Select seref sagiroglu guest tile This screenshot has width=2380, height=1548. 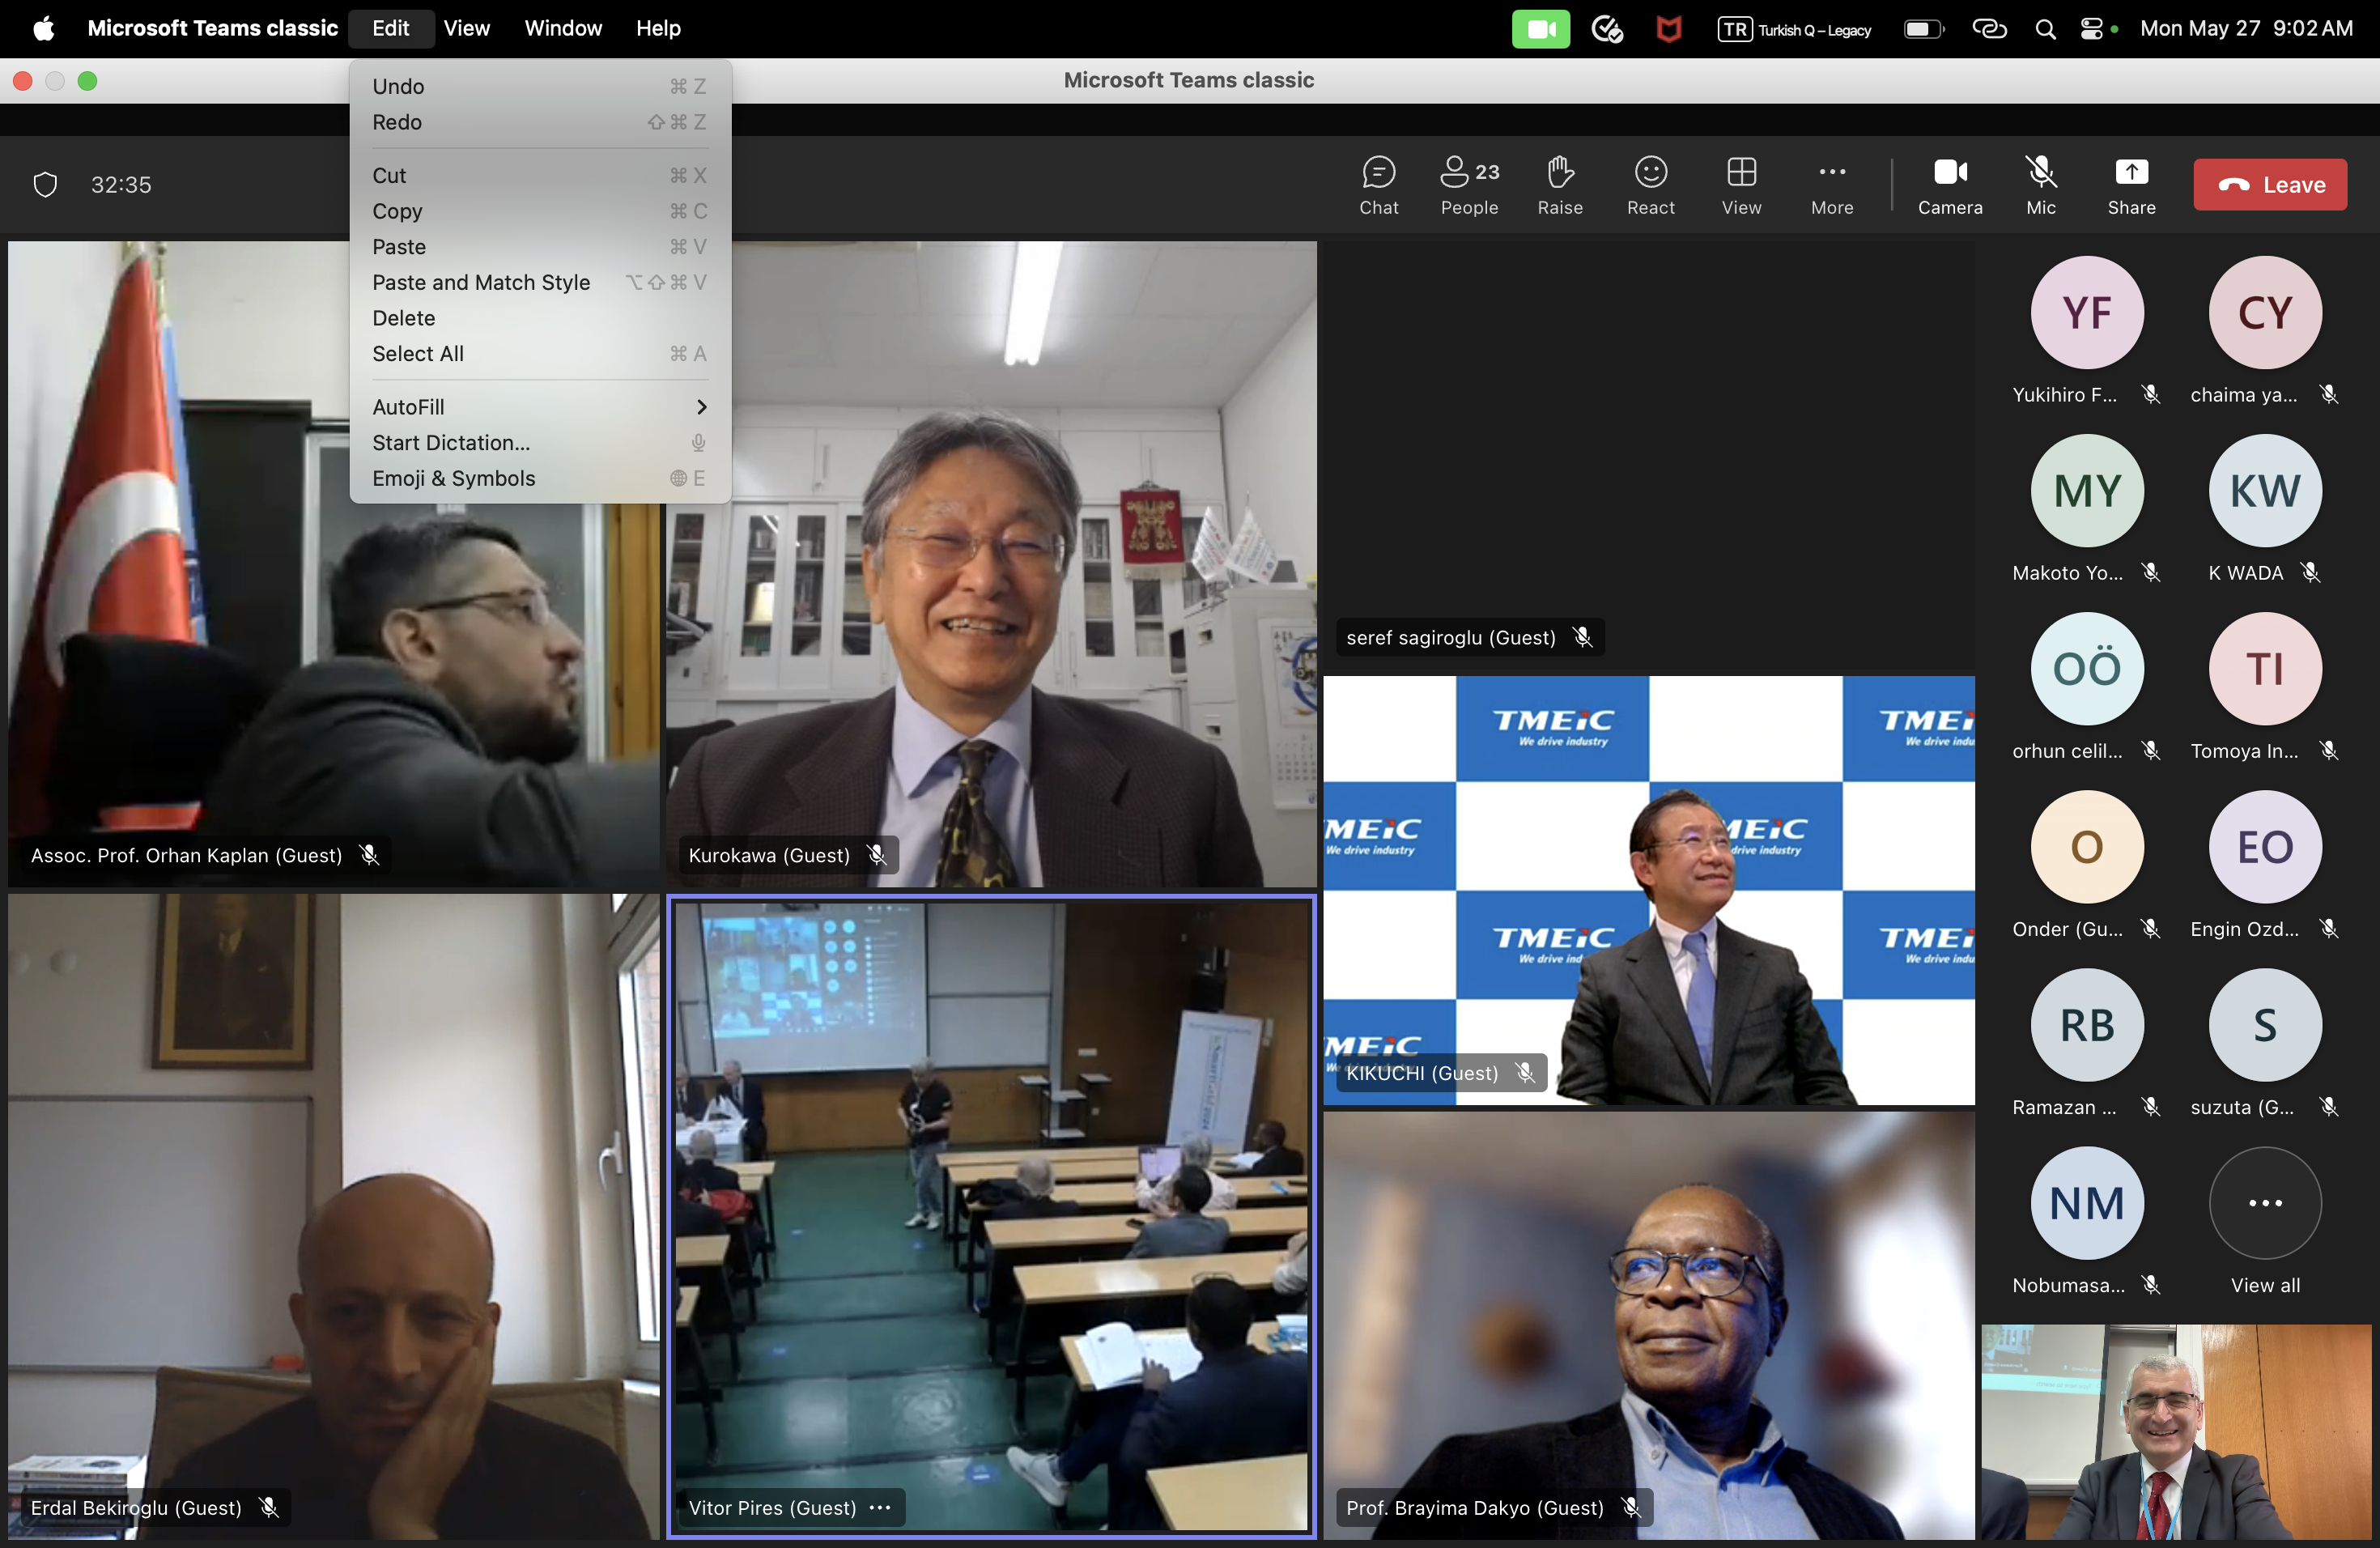(1648, 455)
